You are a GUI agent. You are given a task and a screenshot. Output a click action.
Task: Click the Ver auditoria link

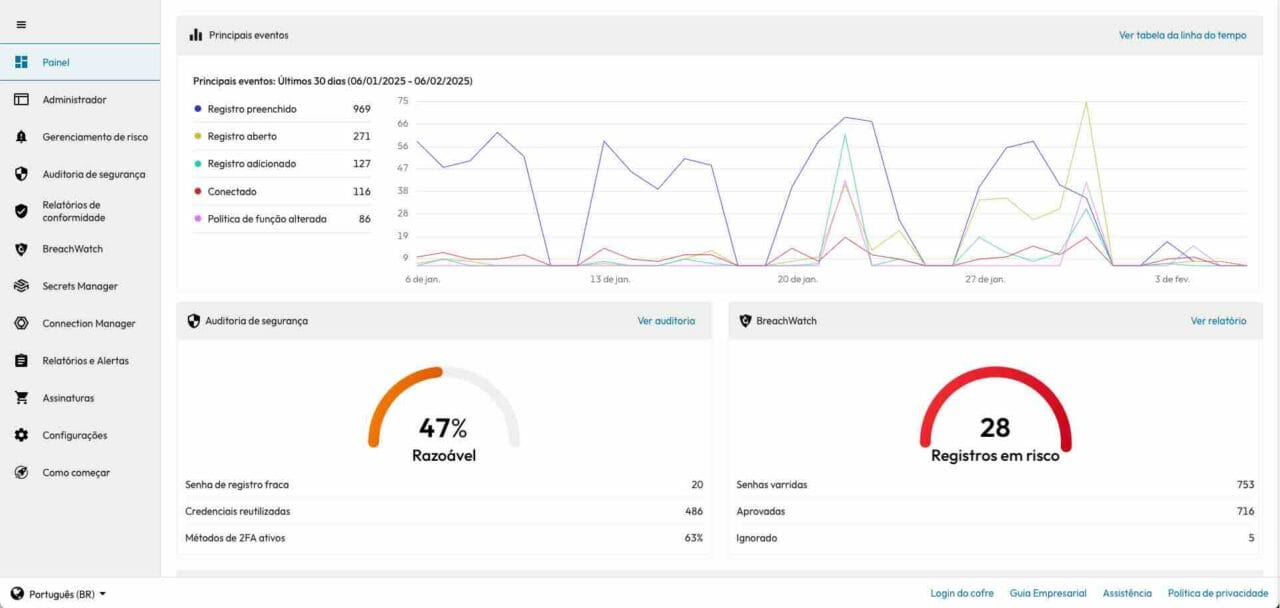[666, 321]
